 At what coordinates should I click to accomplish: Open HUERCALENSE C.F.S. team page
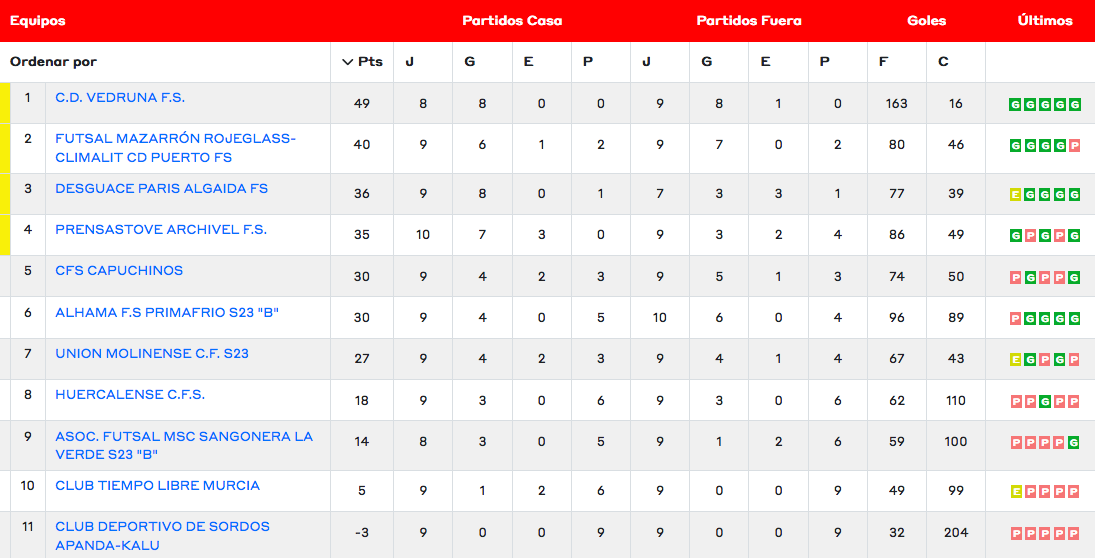pos(130,395)
